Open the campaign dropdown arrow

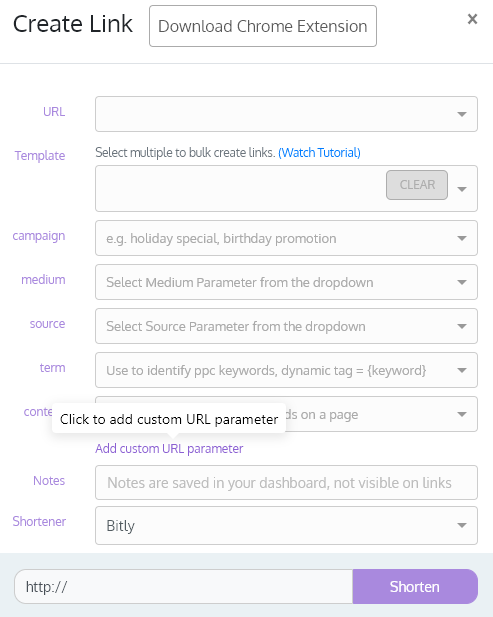tap(462, 238)
